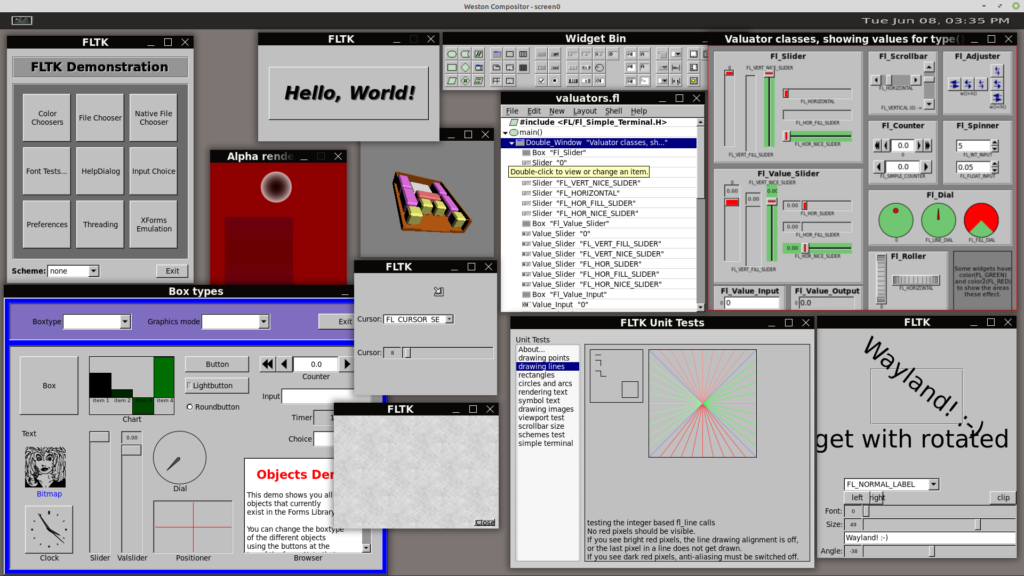Image resolution: width=1024 pixels, height=576 pixels.
Task: Collapse the main() tree node
Action: point(505,133)
